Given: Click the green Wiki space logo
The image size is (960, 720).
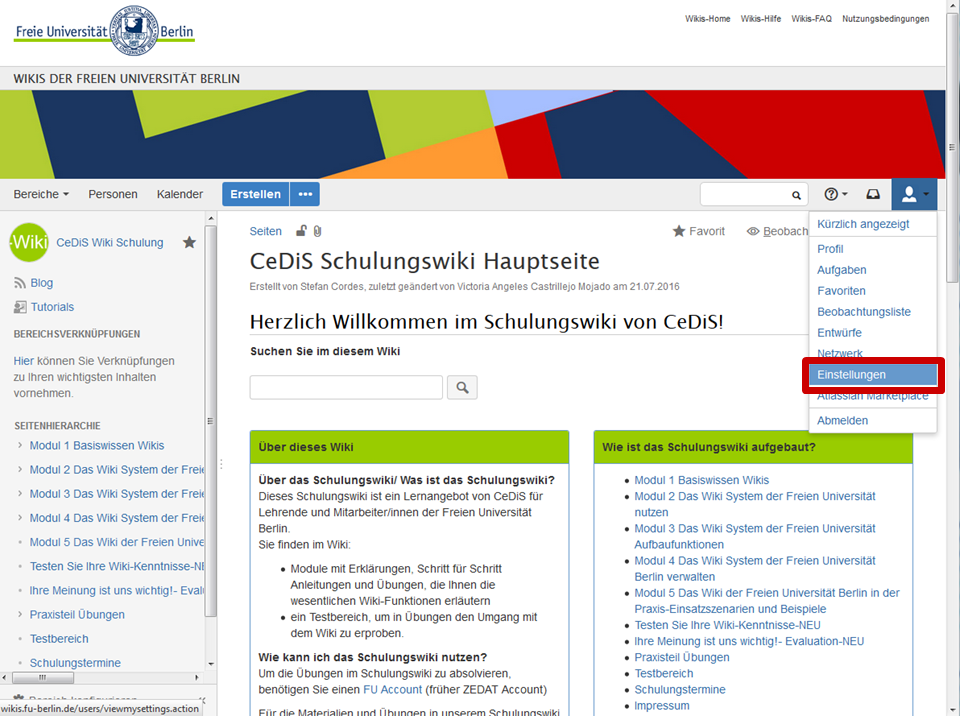Looking at the screenshot, I should point(29,242).
